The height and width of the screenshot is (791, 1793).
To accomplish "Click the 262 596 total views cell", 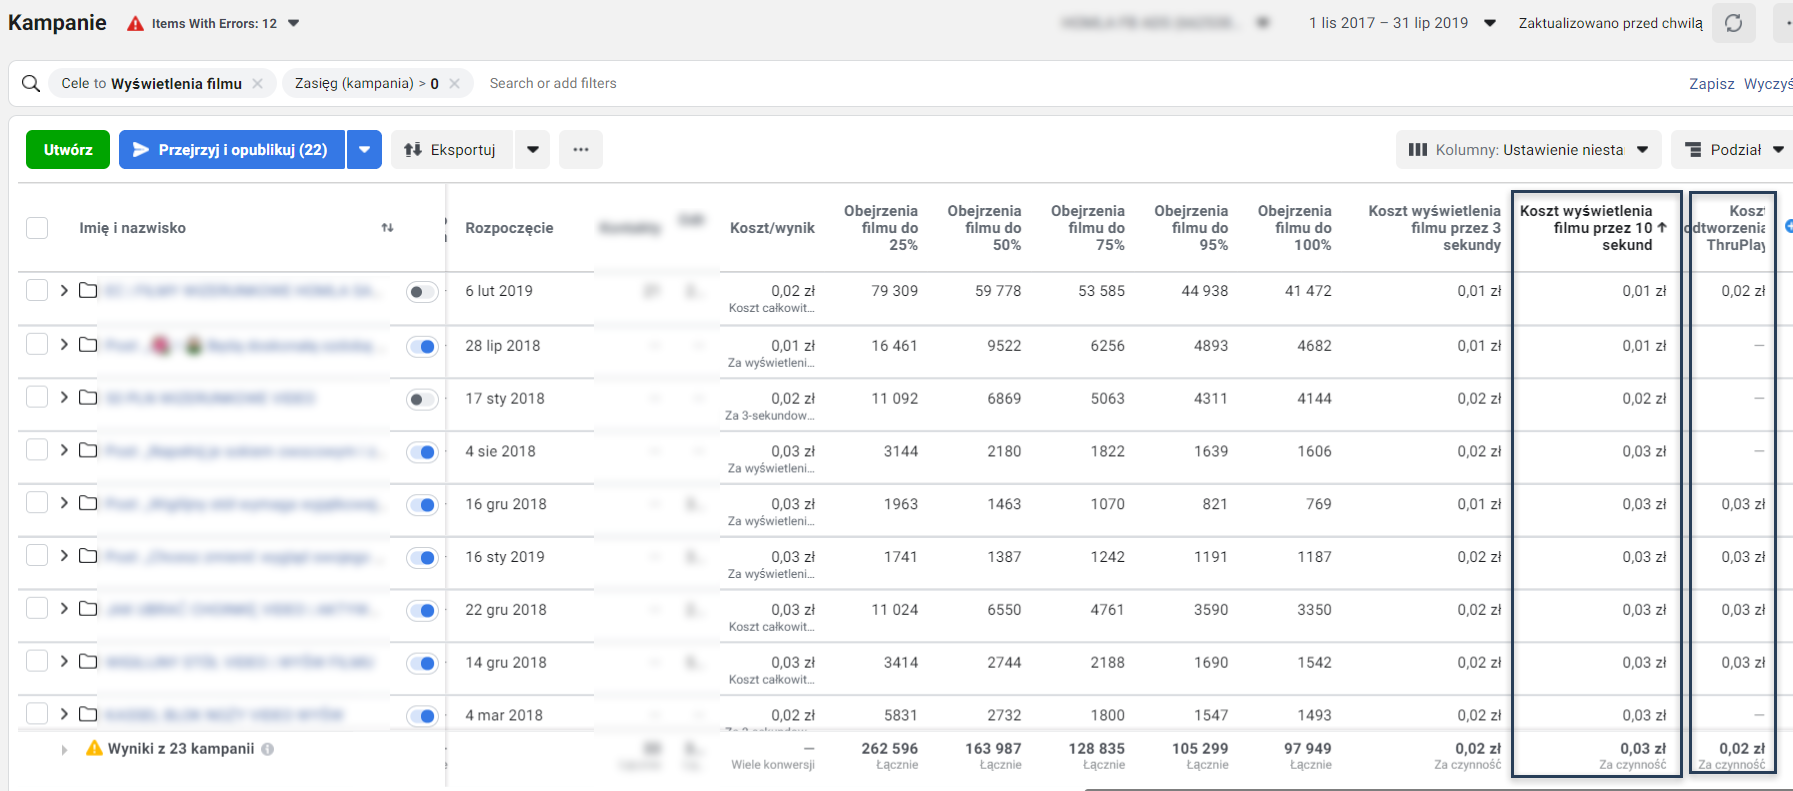I will [x=889, y=748].
